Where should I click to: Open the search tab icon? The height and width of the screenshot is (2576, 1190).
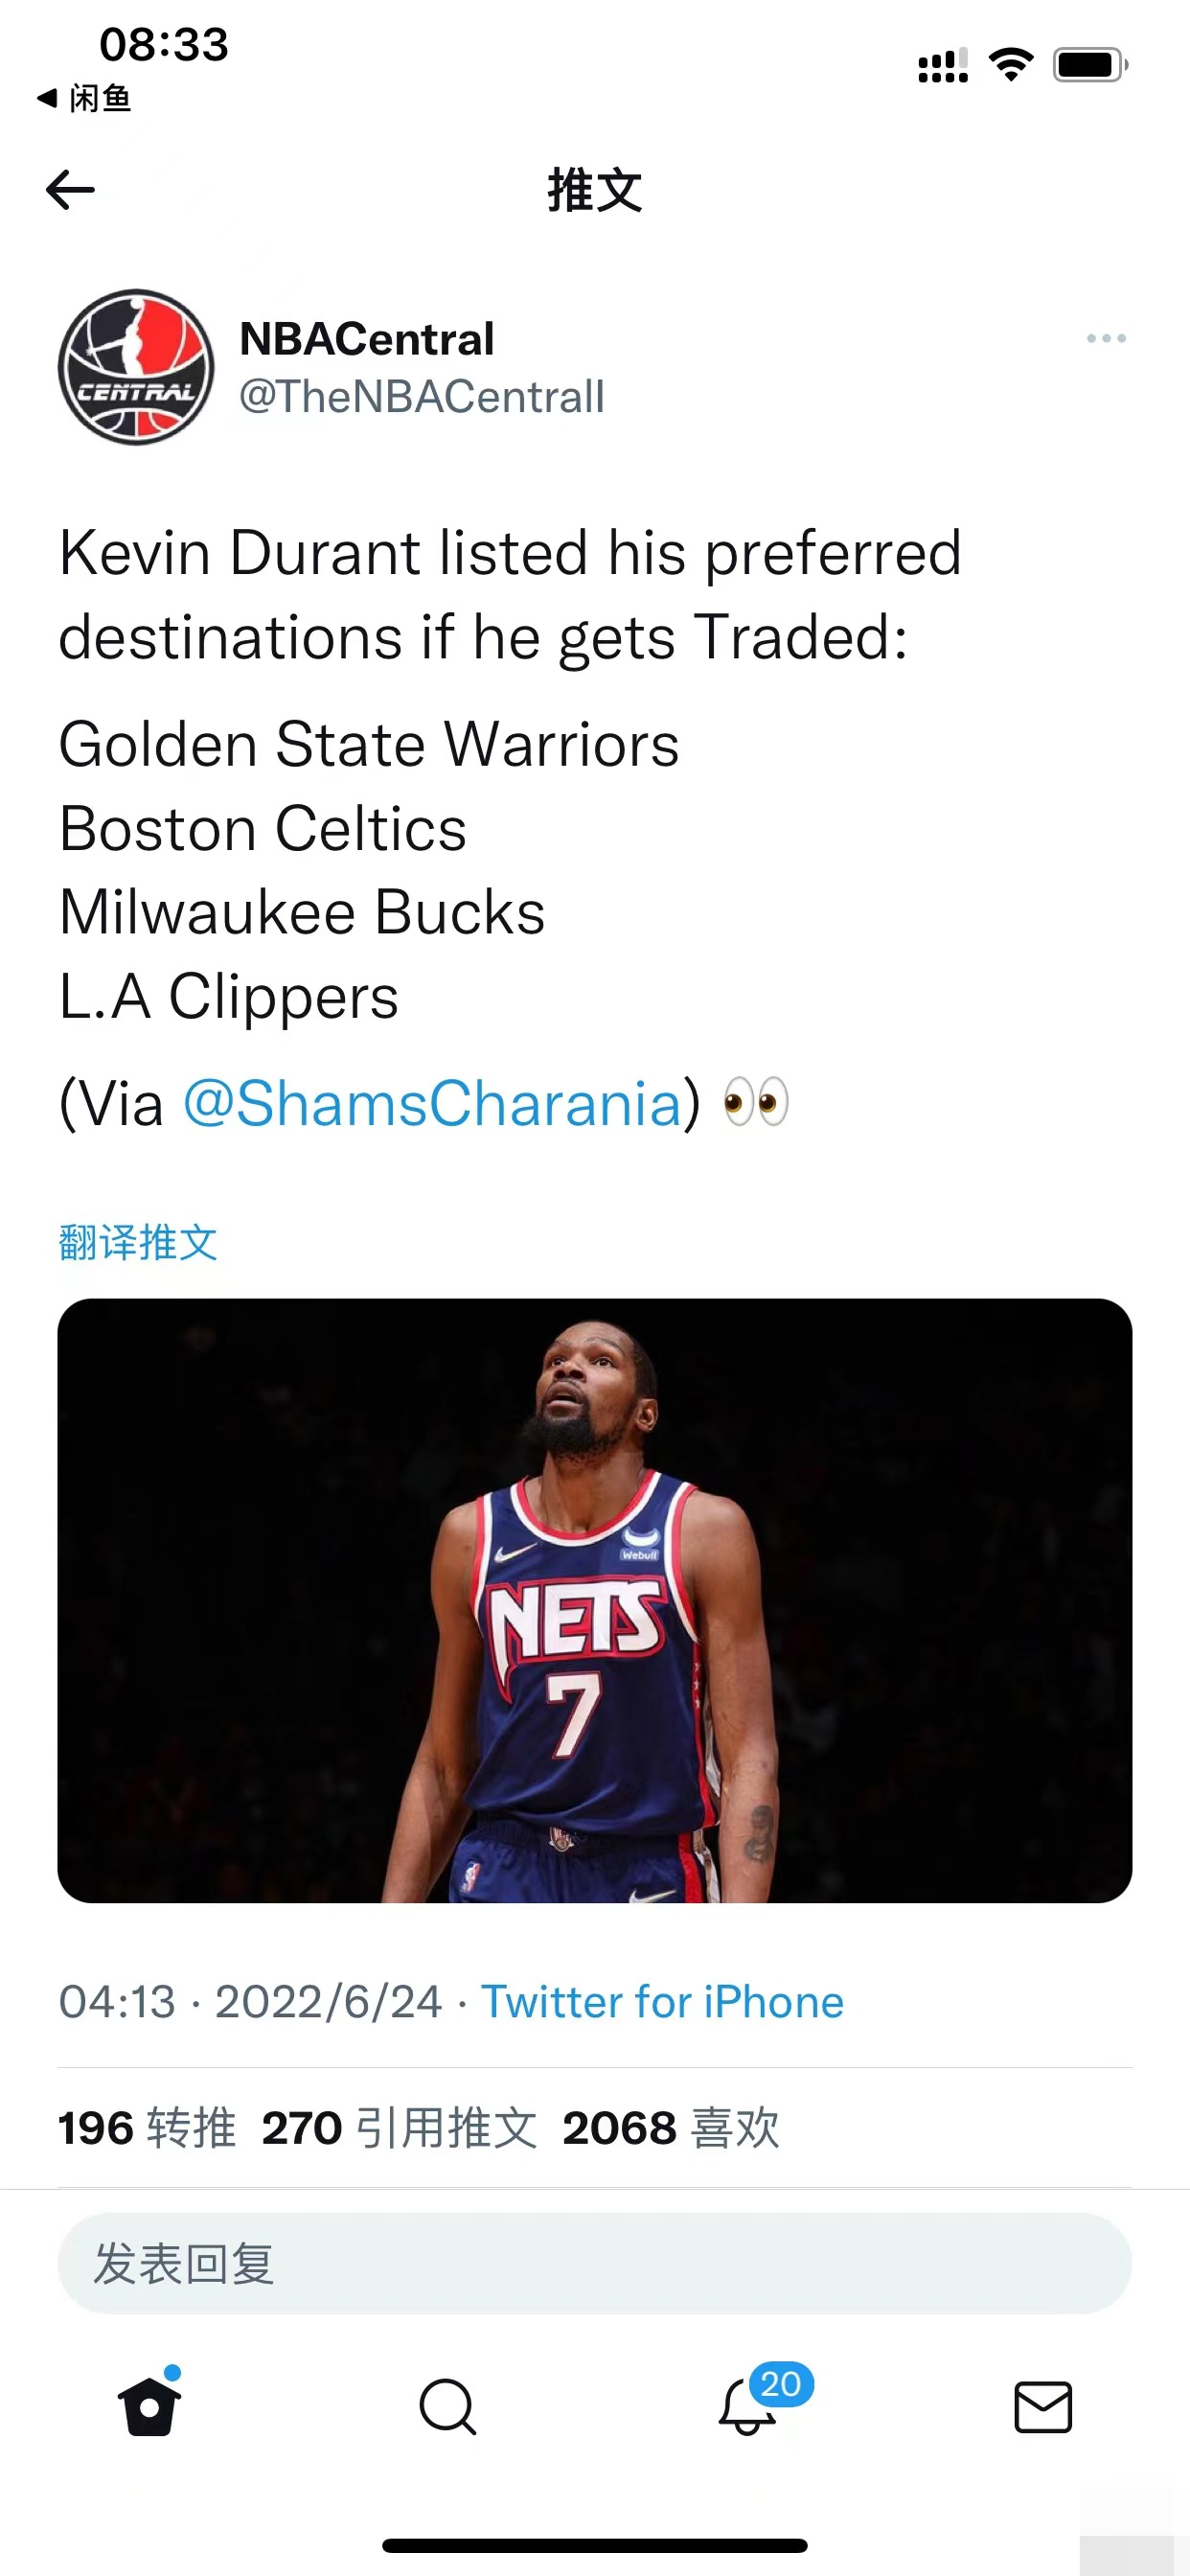[x=447, y=2405]
